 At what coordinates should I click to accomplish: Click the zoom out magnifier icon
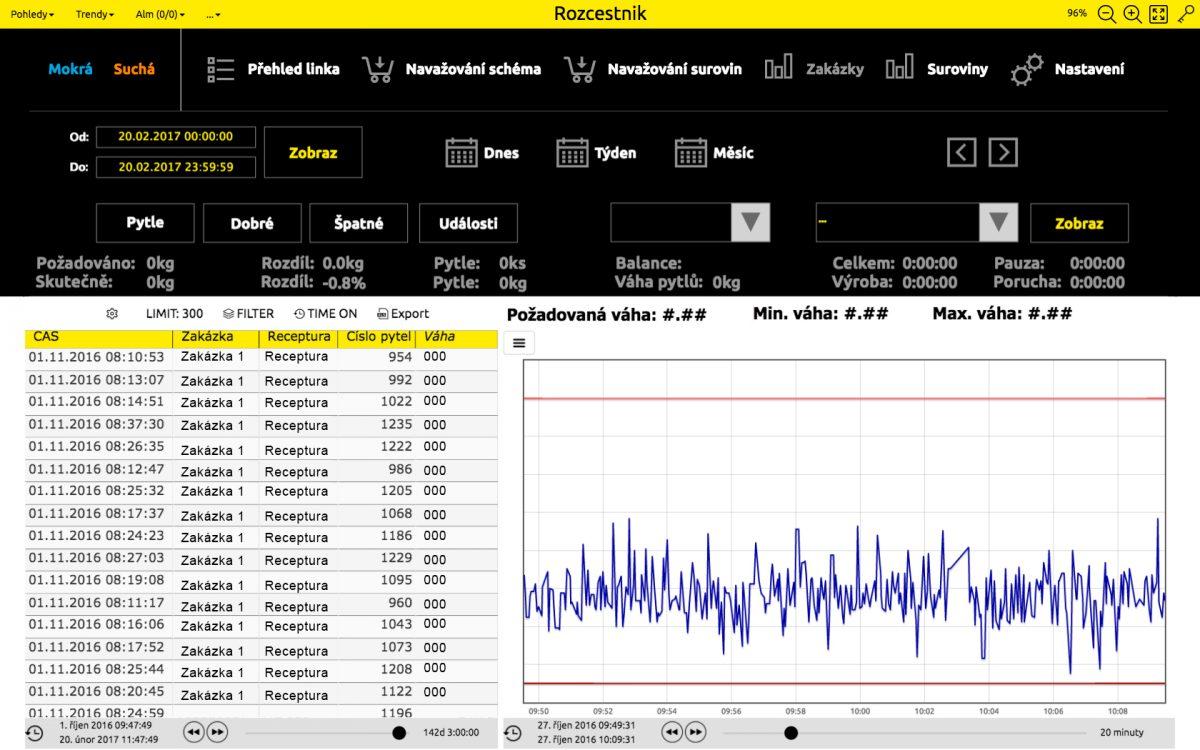[x=1106, y=14]
